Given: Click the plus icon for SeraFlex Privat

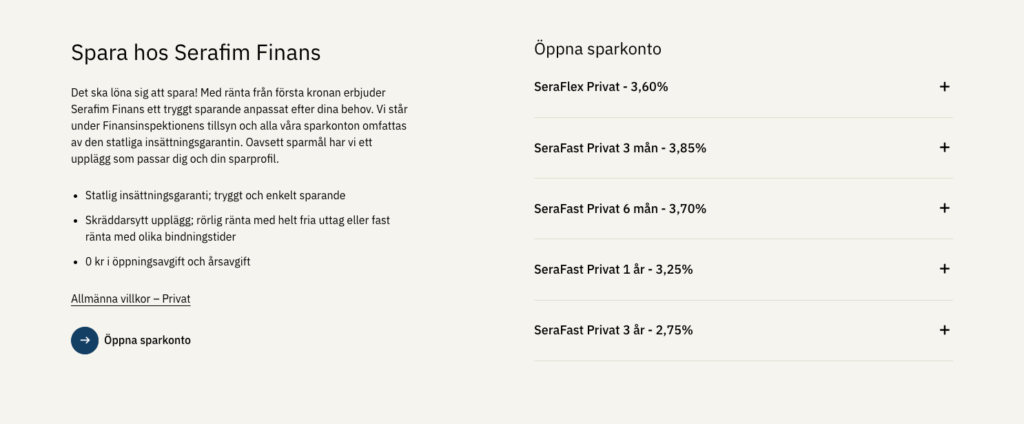Looking at the screenshot, I should (944, 87).
